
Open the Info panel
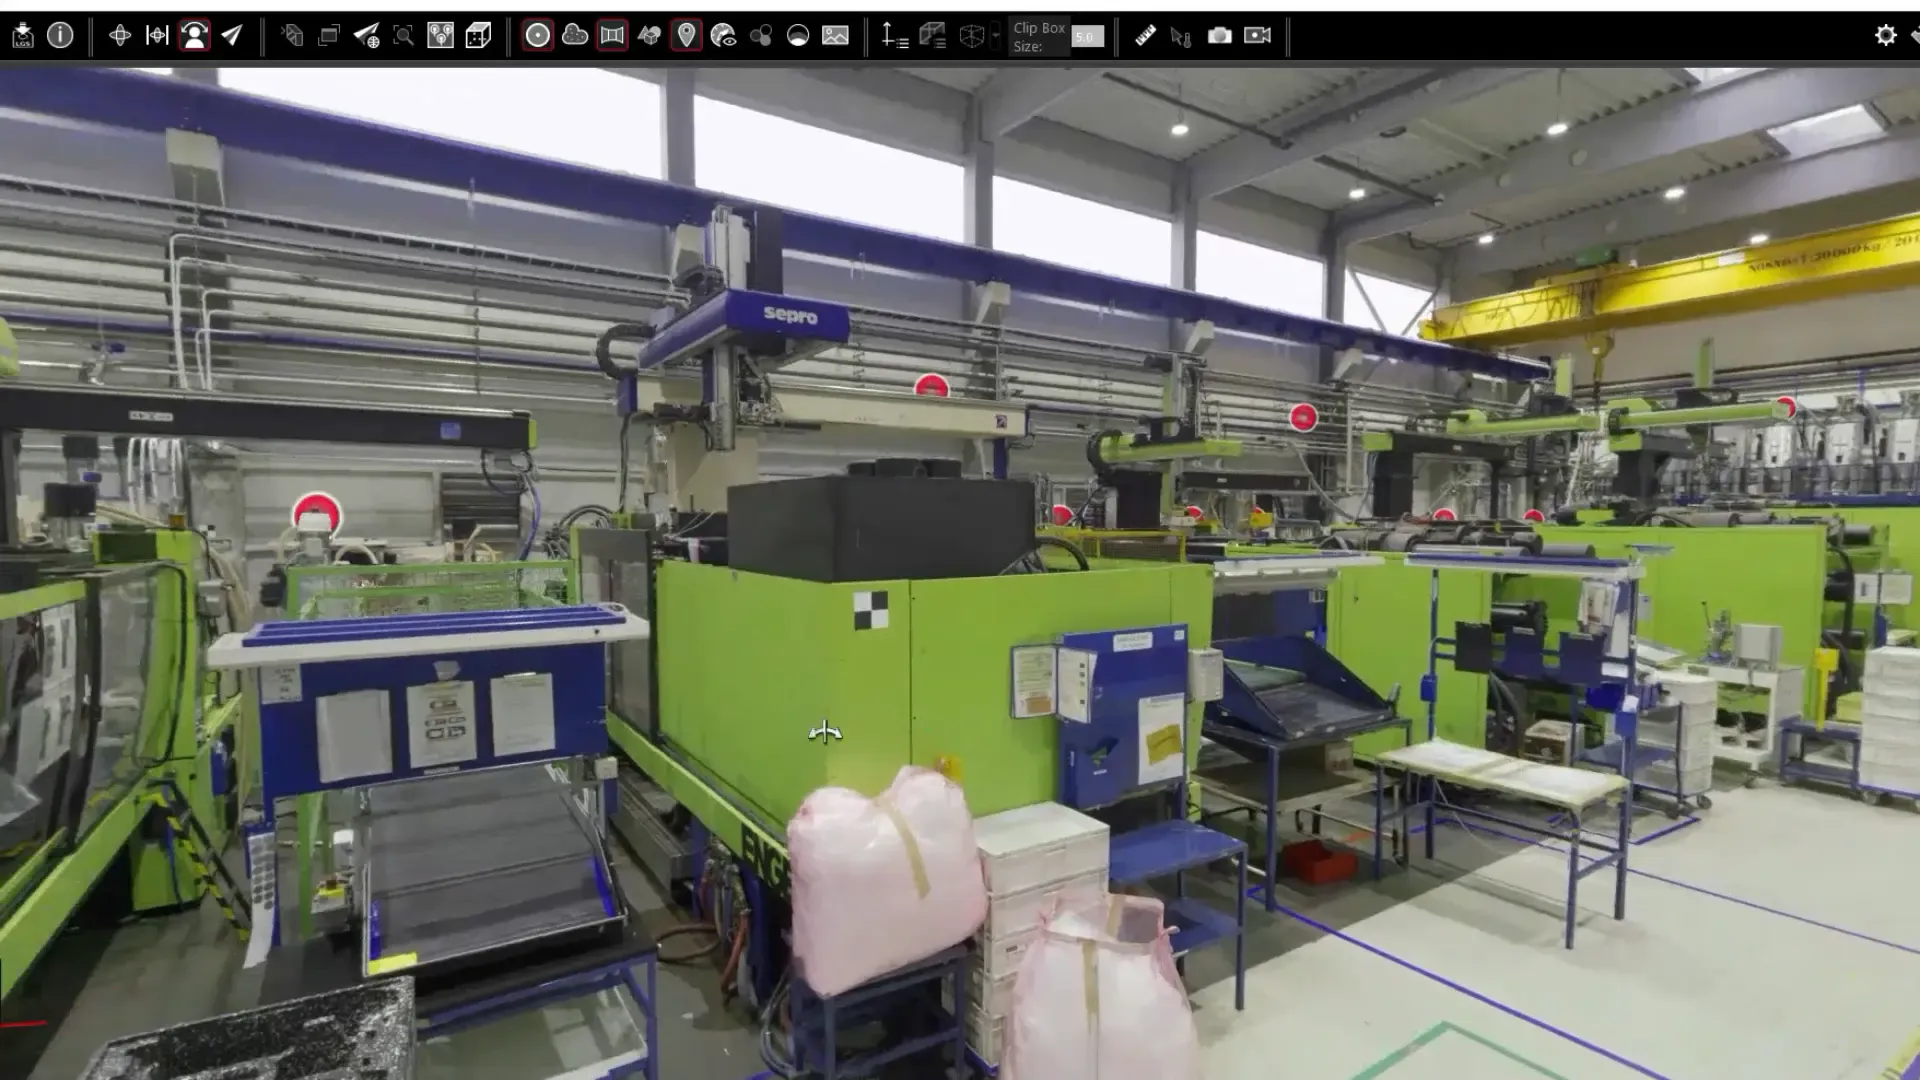(x=61, y=36)
